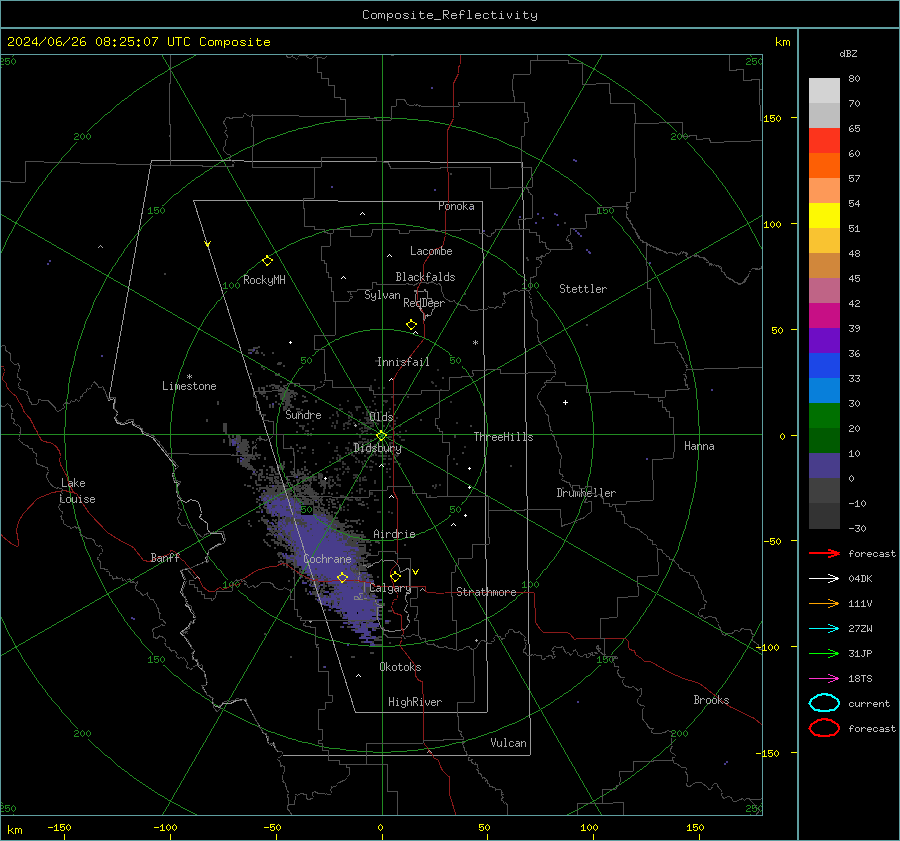Screen dimensions: 900x841
Task: Select the cyan 'current' ellipse icon
Action: pos(824,703)
